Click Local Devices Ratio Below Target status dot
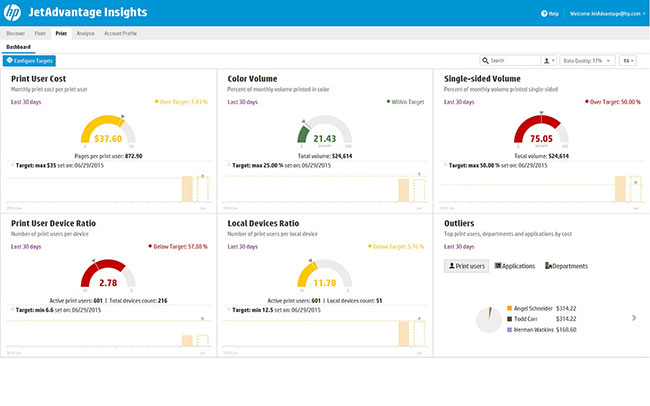This screenshot has height=406, width=650. click(x=370, y=246)
